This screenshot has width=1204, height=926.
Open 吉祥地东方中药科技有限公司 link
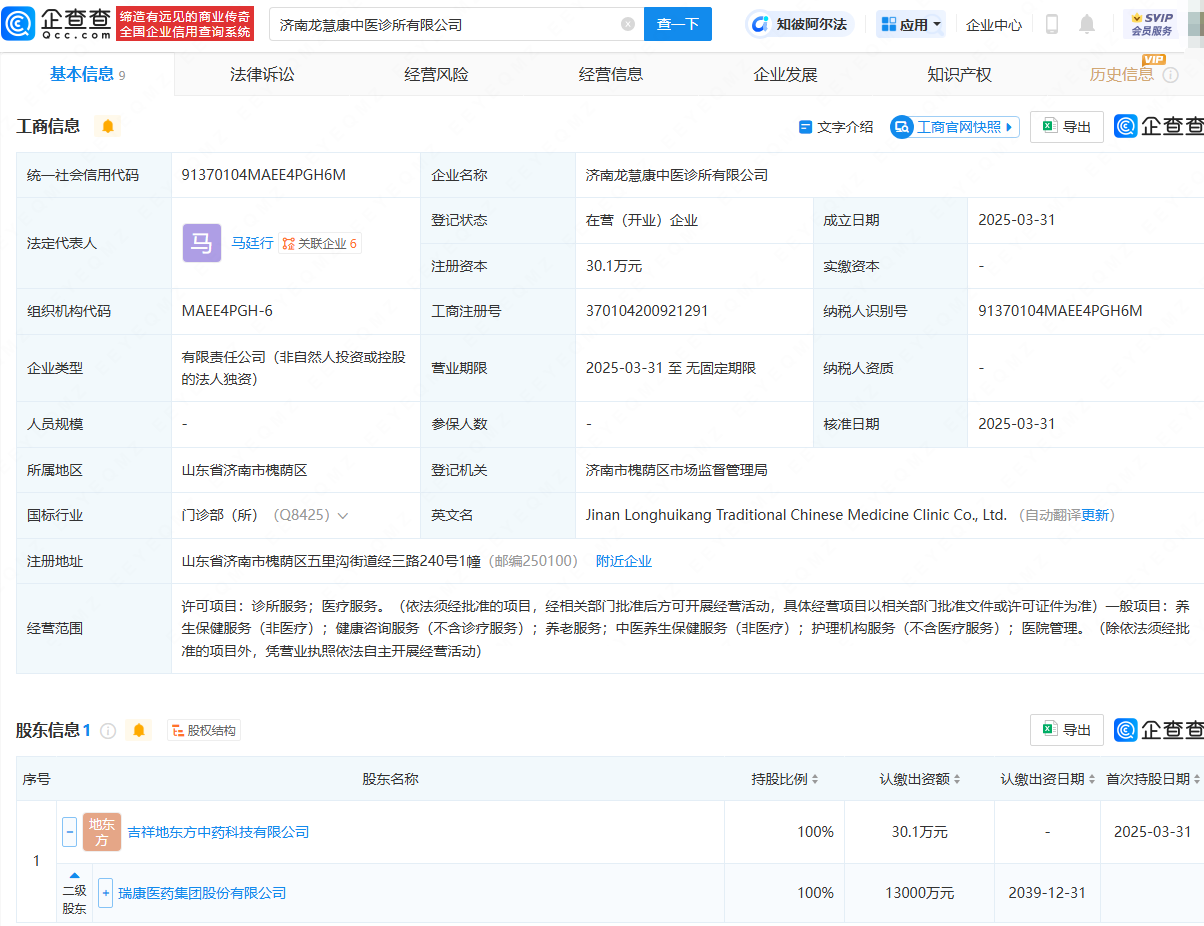218,832
